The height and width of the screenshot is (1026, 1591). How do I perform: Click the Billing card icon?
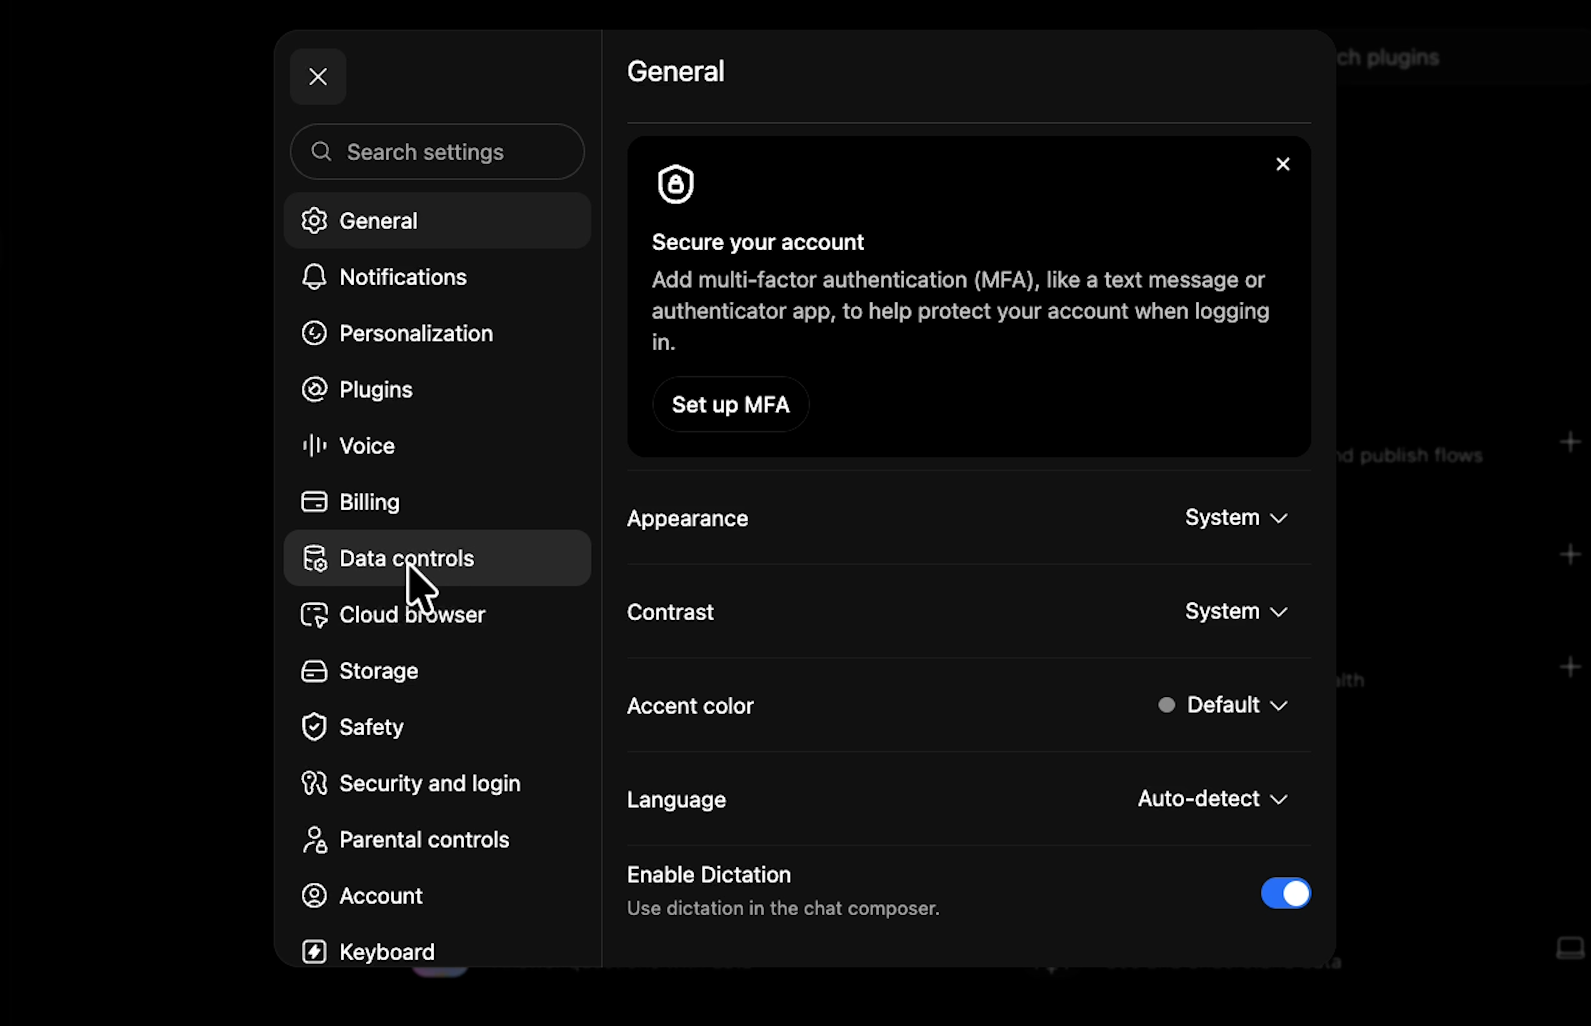314,501
